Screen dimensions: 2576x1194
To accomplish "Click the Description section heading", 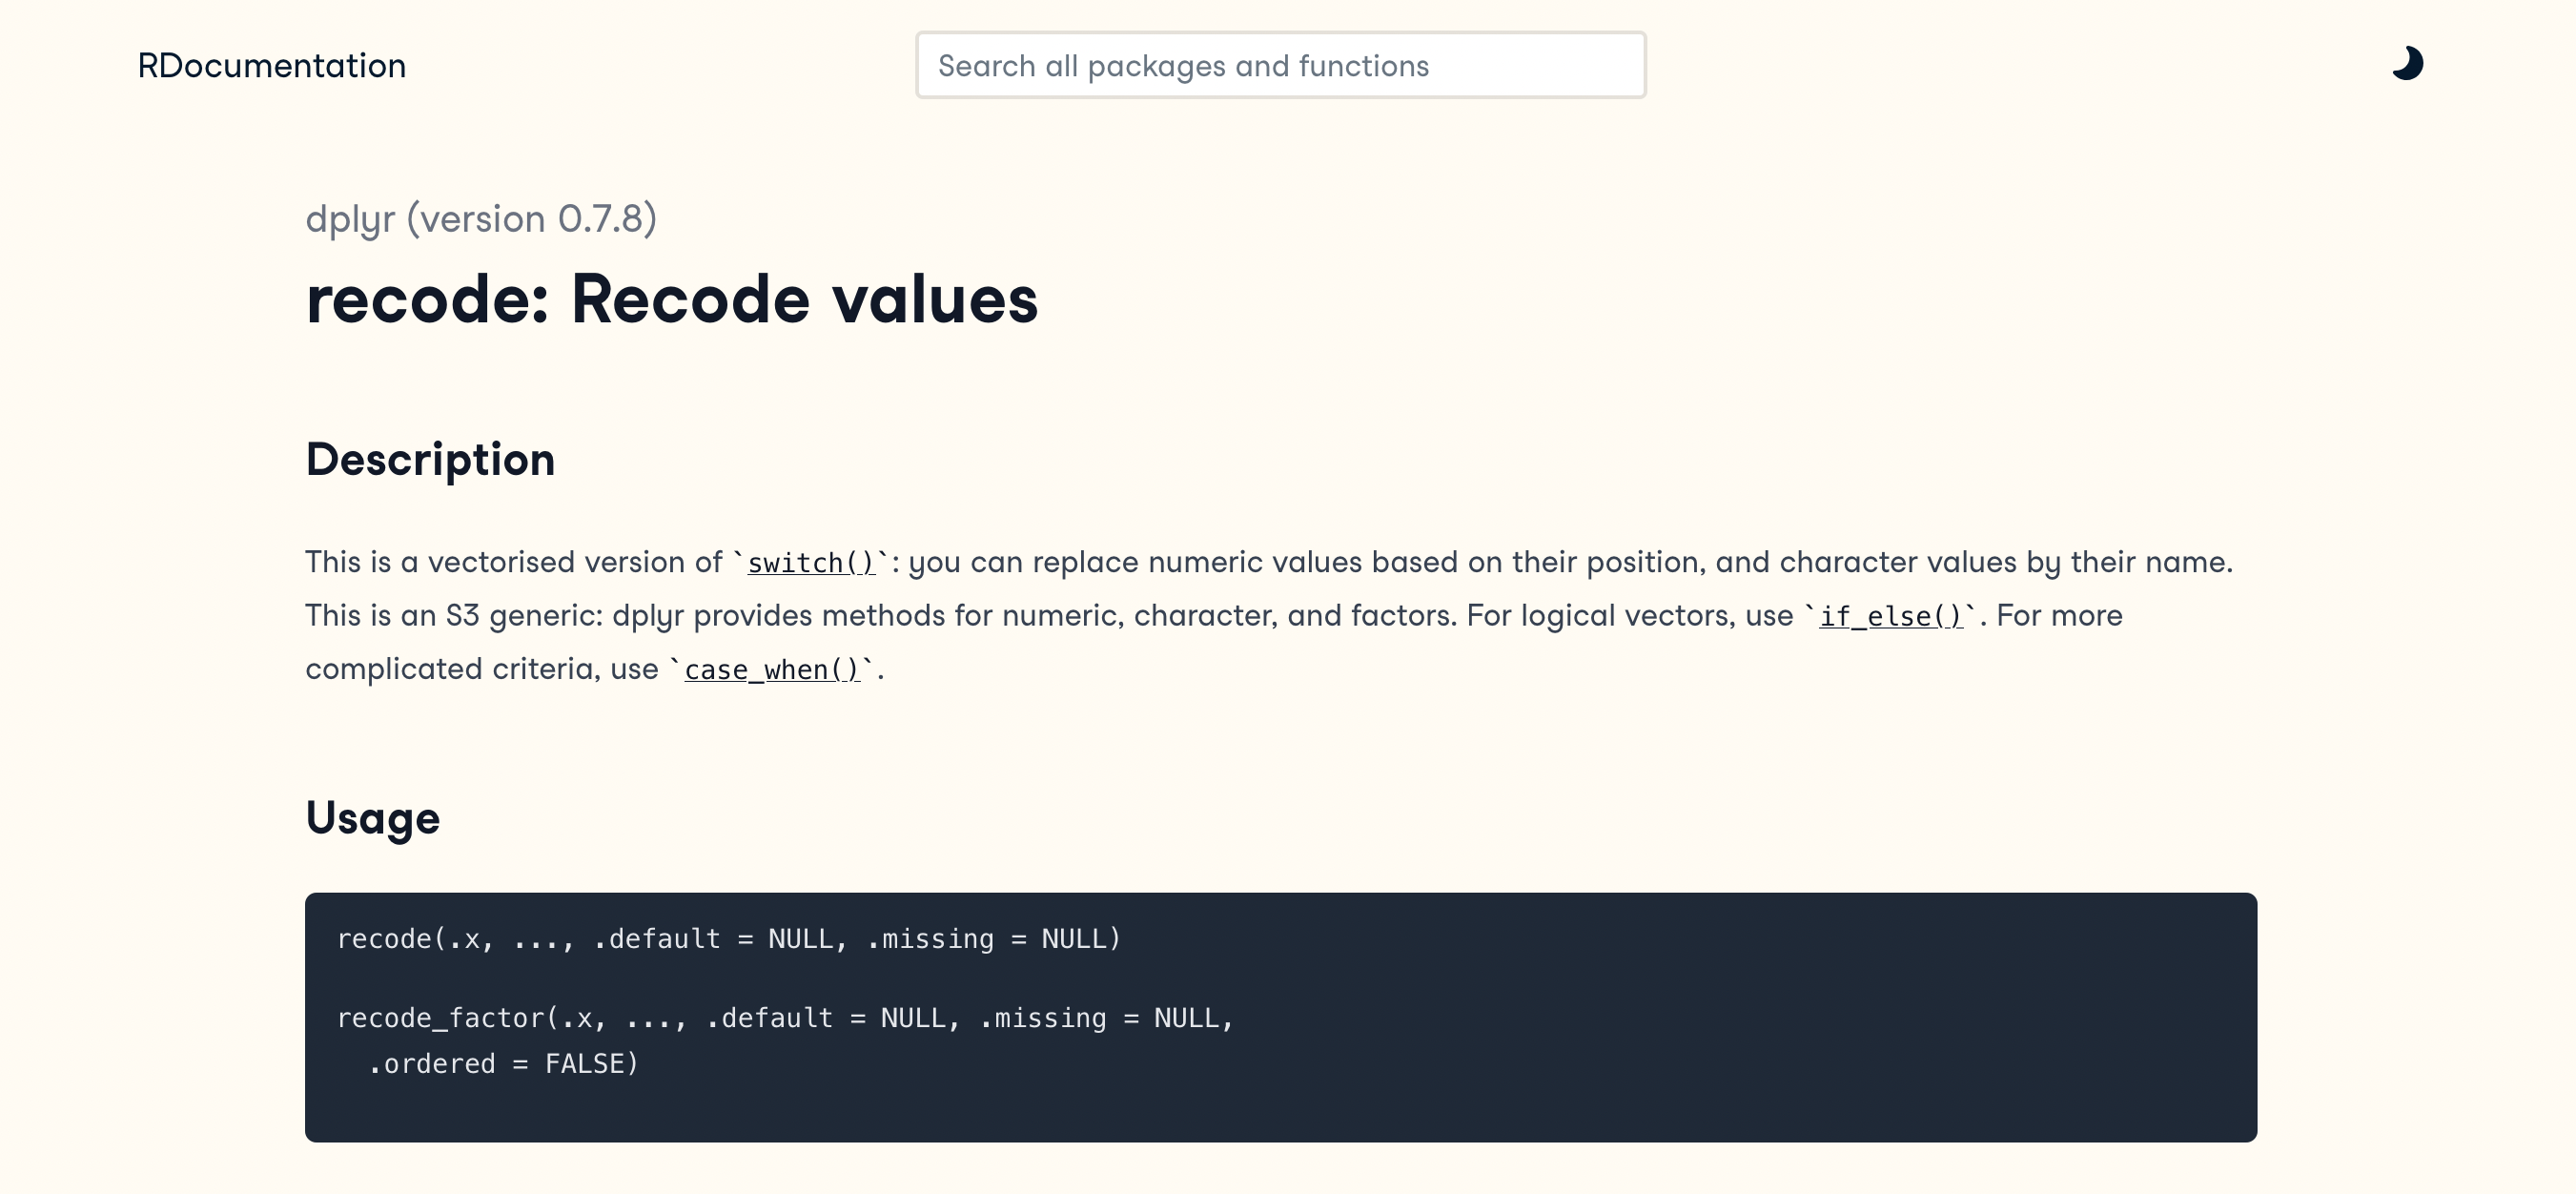I will (x=430, y=460).
